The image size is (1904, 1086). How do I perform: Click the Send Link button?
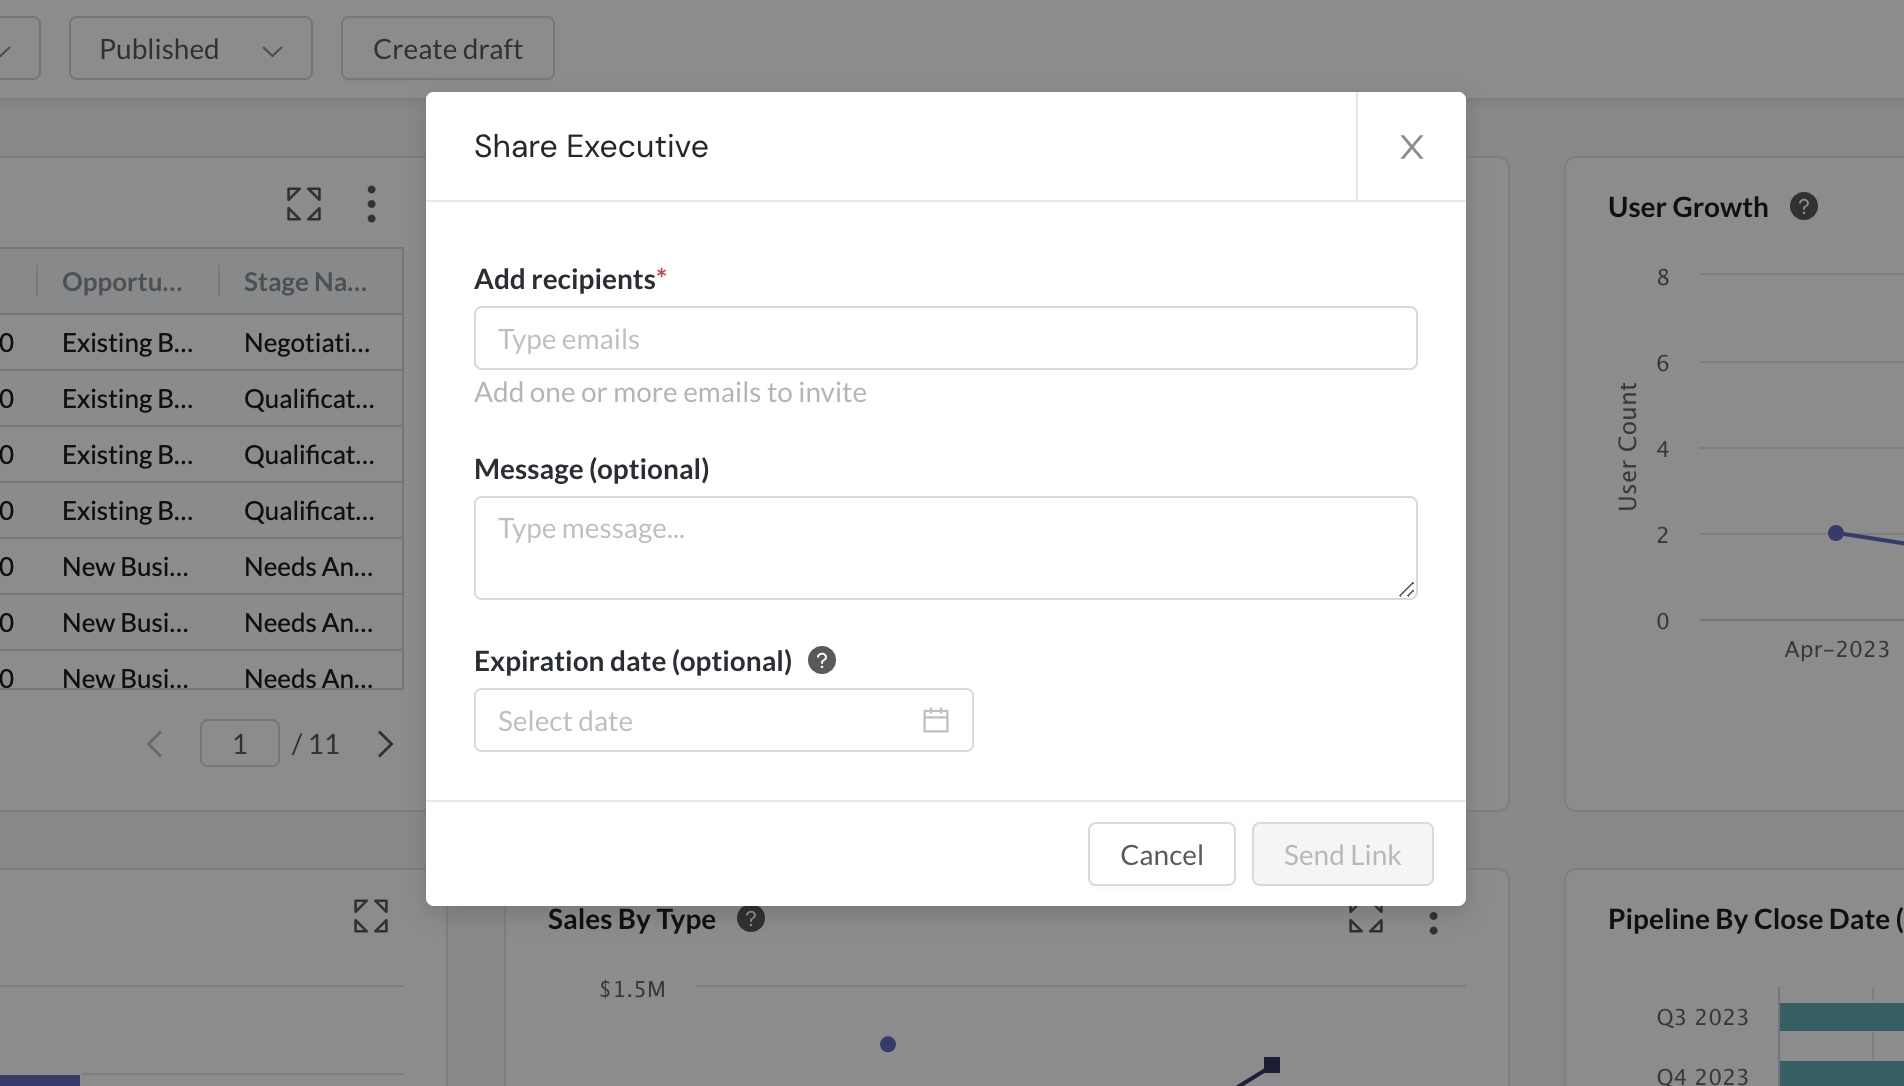coord(1342,854)
